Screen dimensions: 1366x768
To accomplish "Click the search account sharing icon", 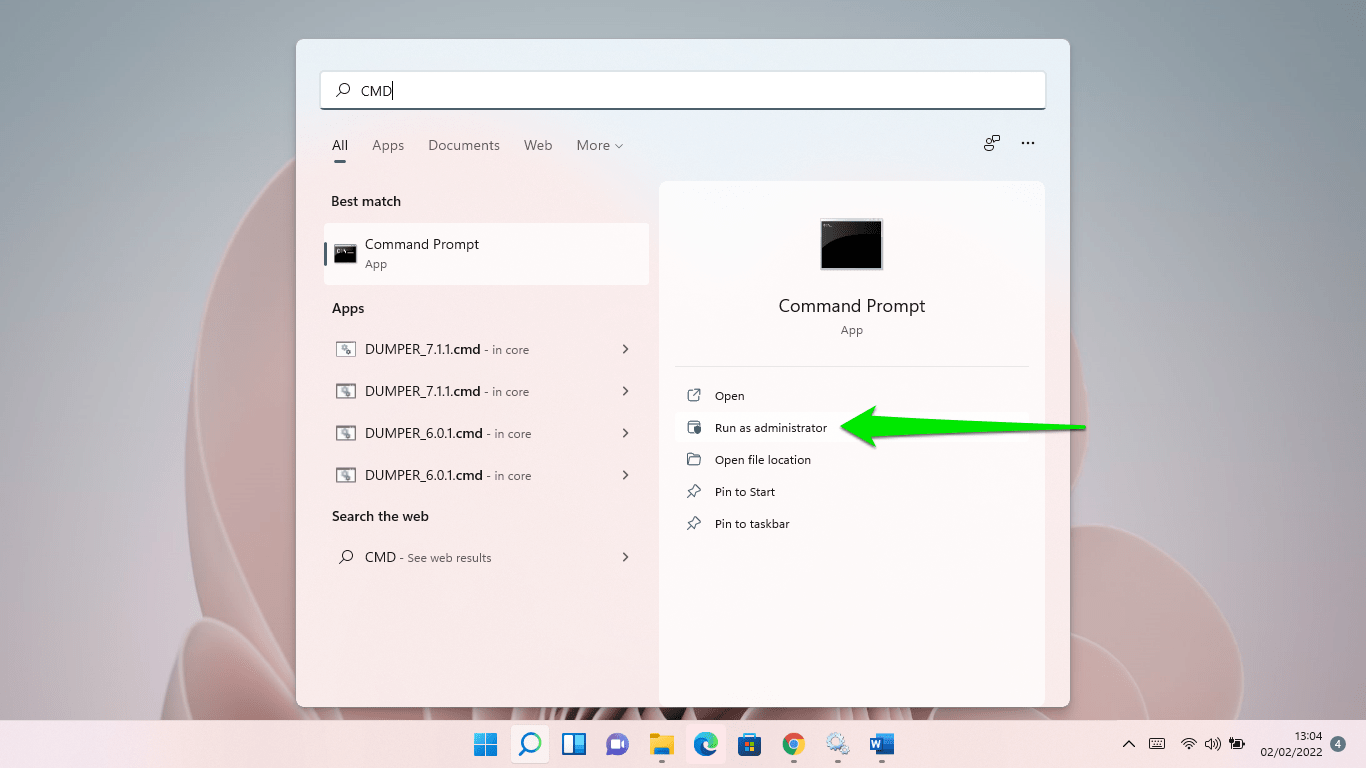I will (991, 143).
